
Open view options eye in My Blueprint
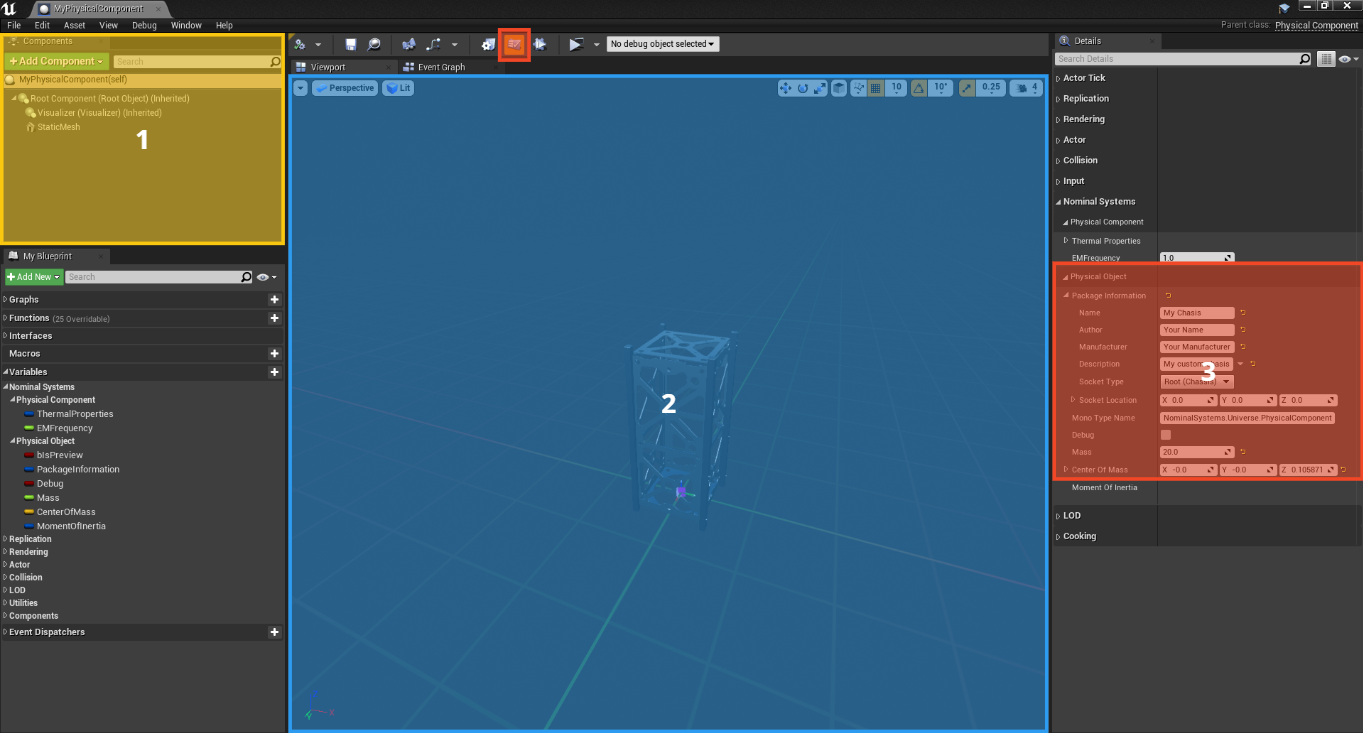[x=266, y=277]
